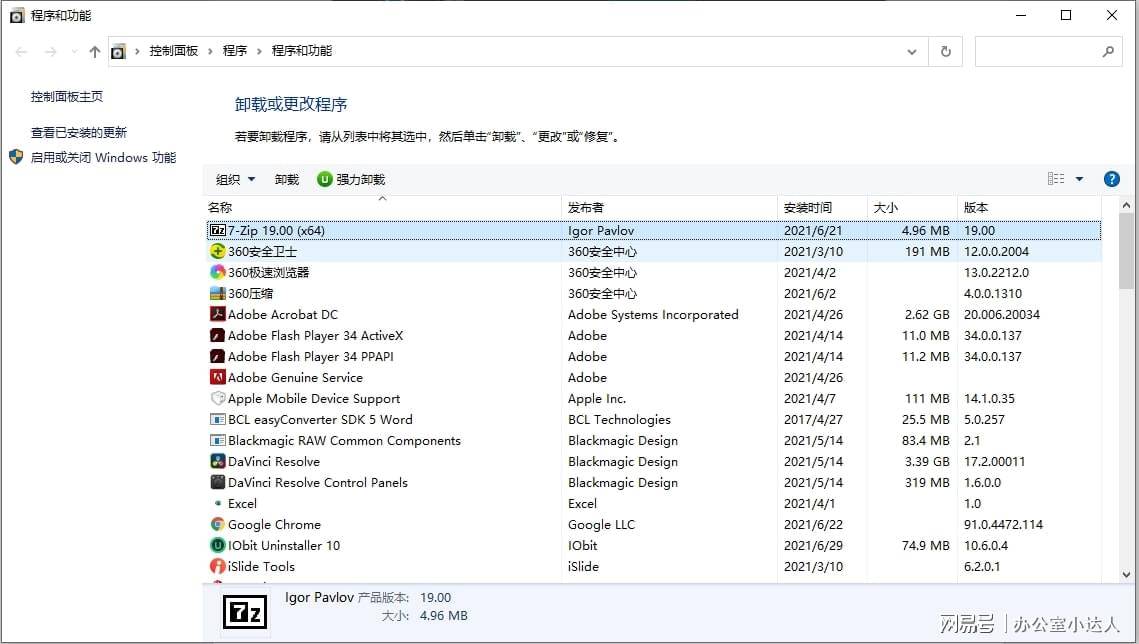Expand the chevron after 程序 in breadcrumb
Image resolution: width=1139 pixels, height=644 pixels.
pos(259,52)
